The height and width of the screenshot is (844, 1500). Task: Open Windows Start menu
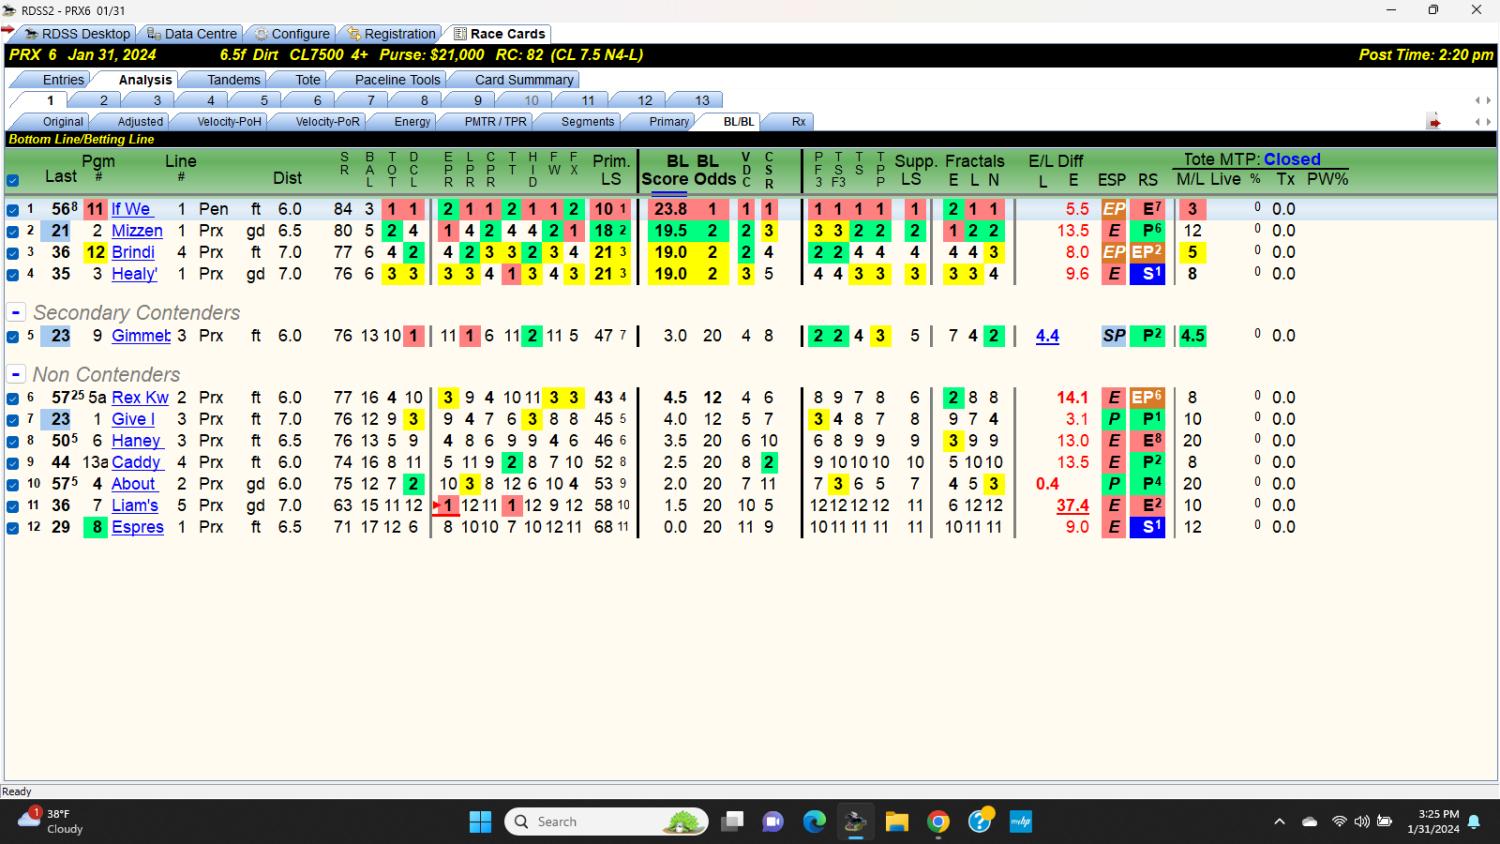[x=480, y=822]
